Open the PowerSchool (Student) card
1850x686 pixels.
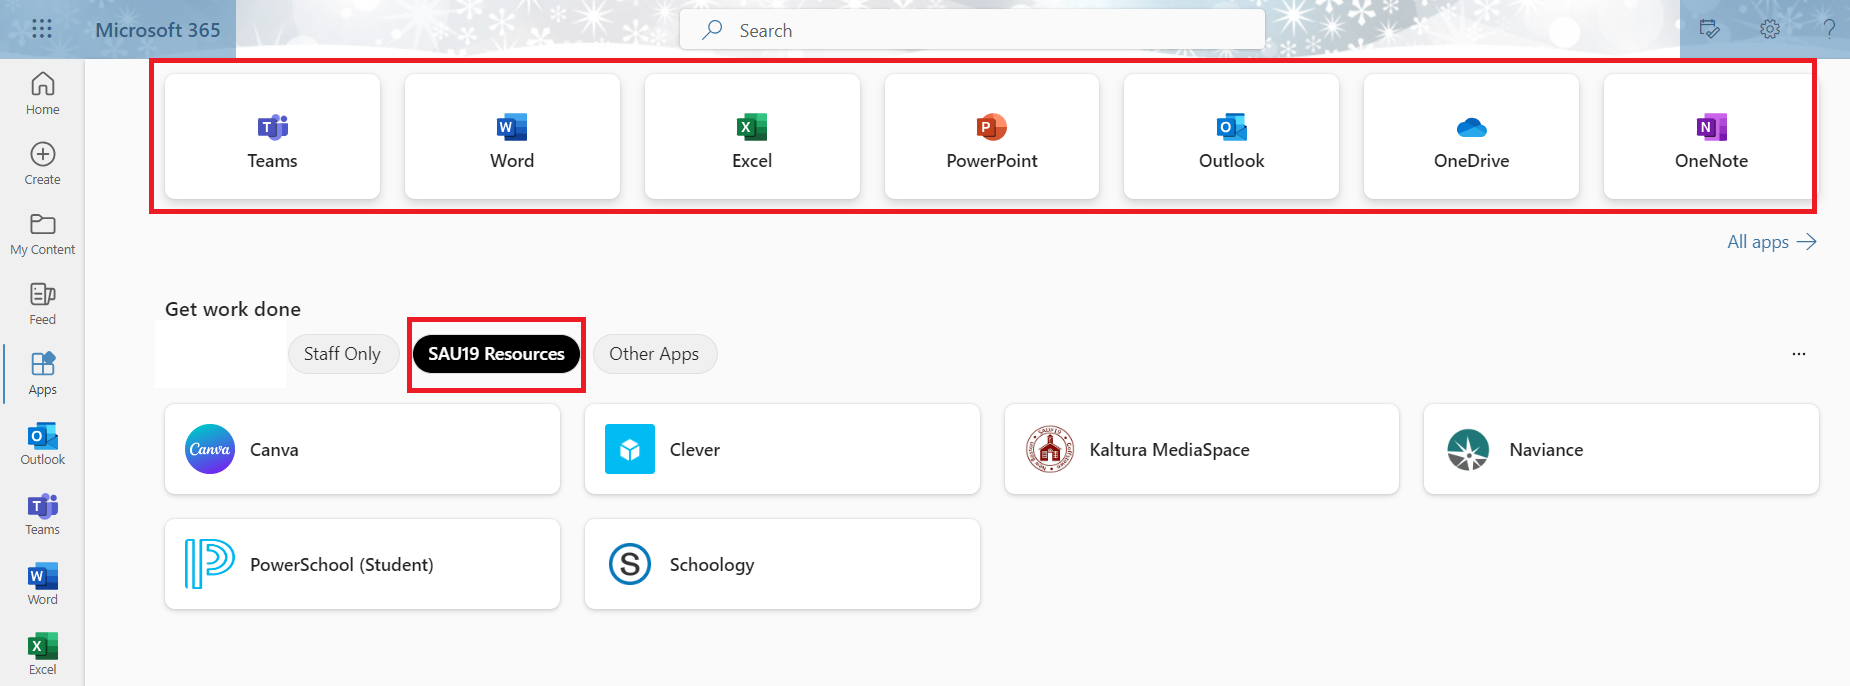362,564
